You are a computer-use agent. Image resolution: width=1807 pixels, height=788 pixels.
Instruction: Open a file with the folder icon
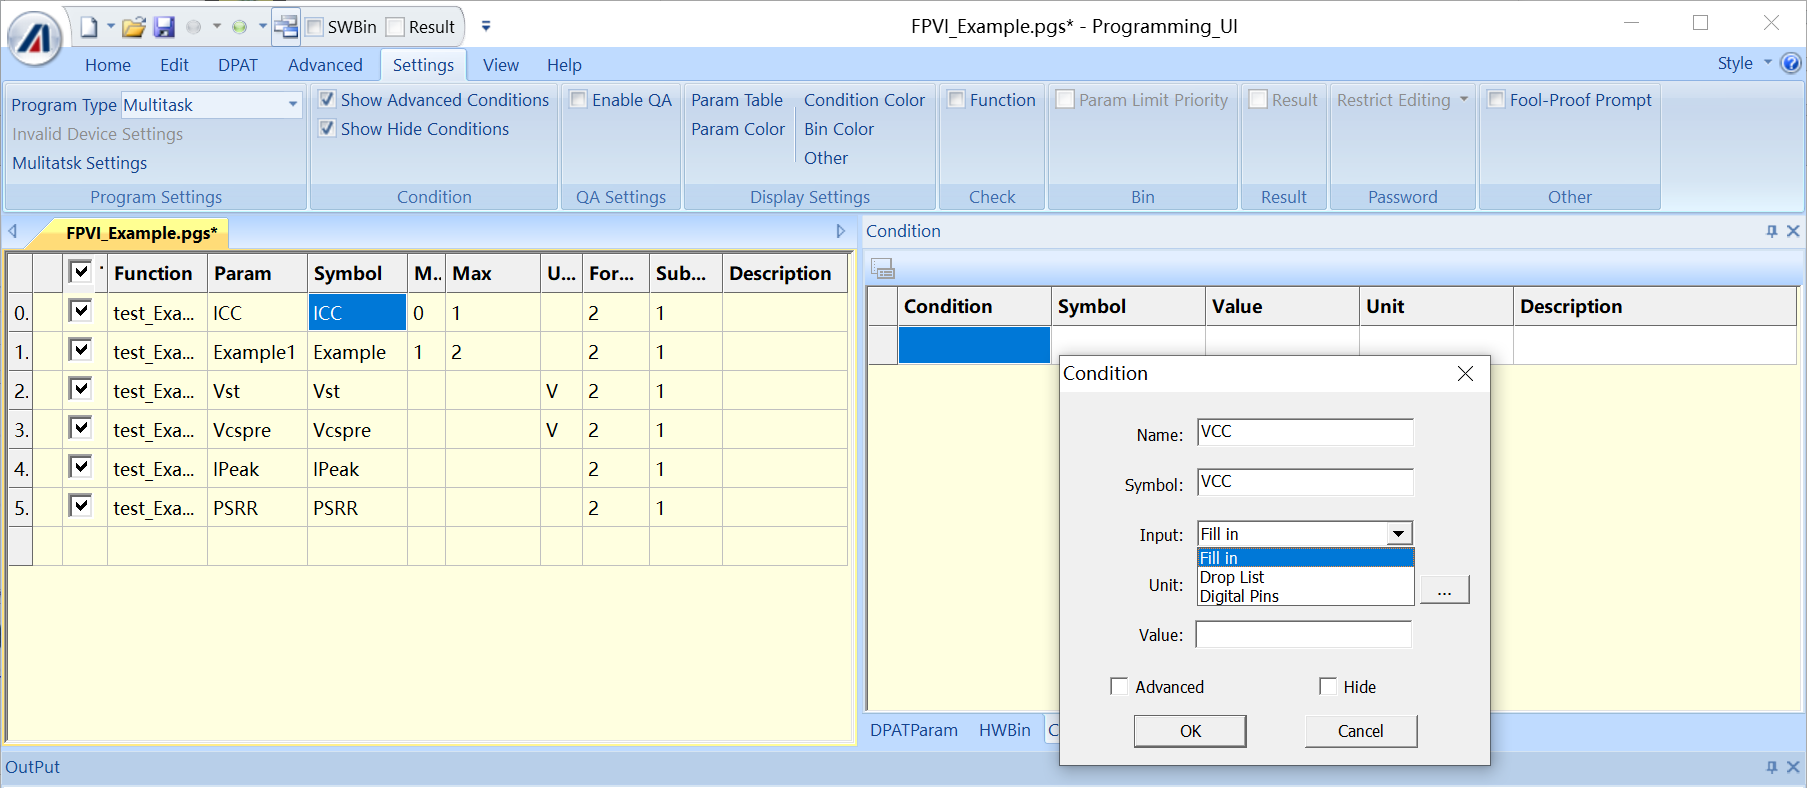pyautogui.click(x=133, y=27)
